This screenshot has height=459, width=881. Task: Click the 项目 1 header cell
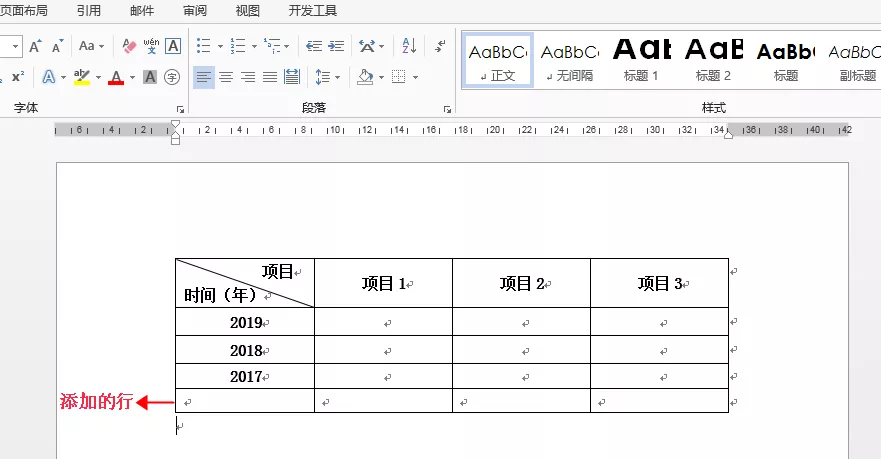[x=383, y=283]
